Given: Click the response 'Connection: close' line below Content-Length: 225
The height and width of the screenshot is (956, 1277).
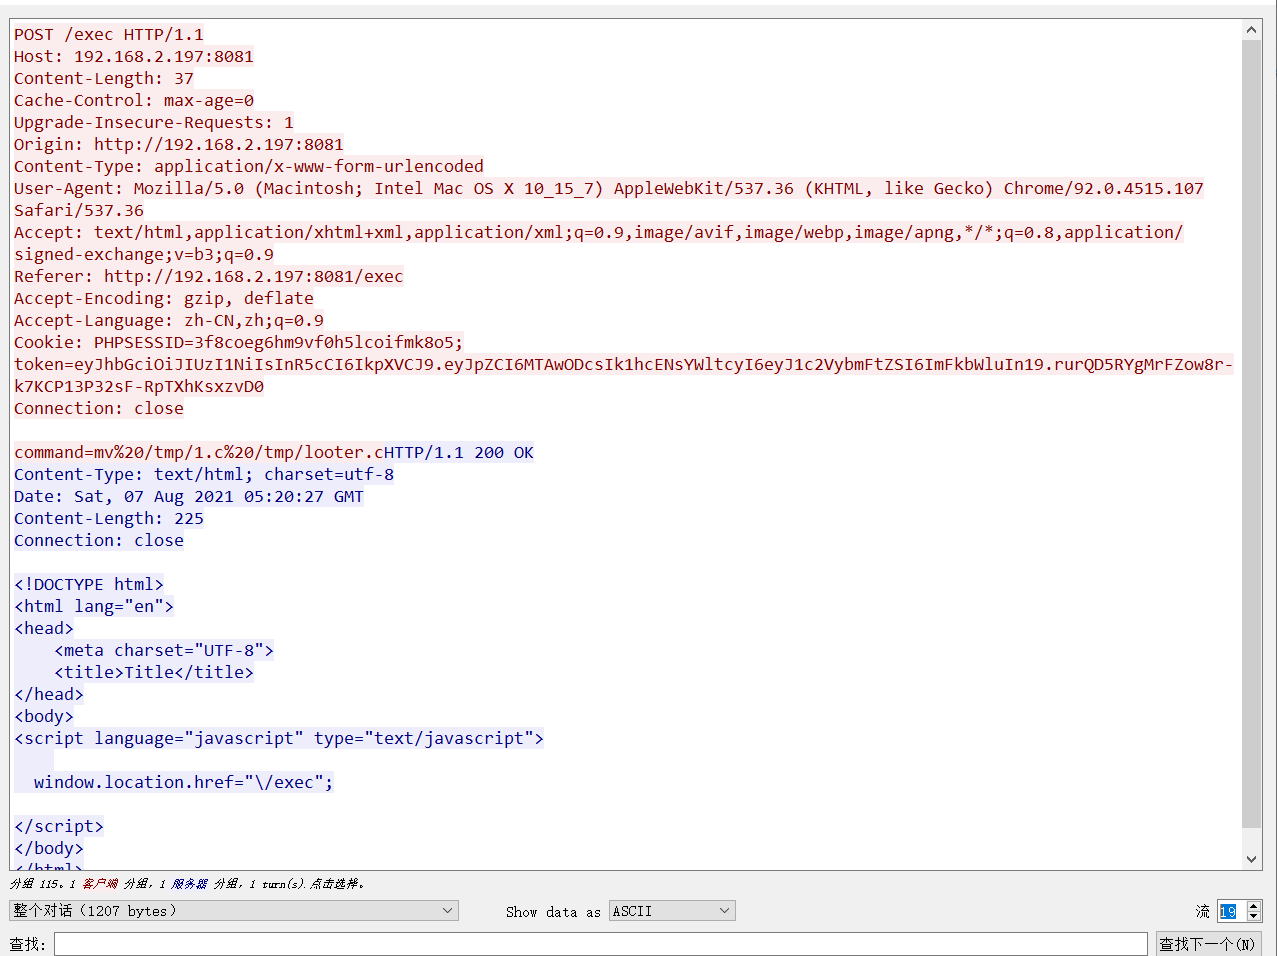Looking at the screenshot, I should point(99,540).
